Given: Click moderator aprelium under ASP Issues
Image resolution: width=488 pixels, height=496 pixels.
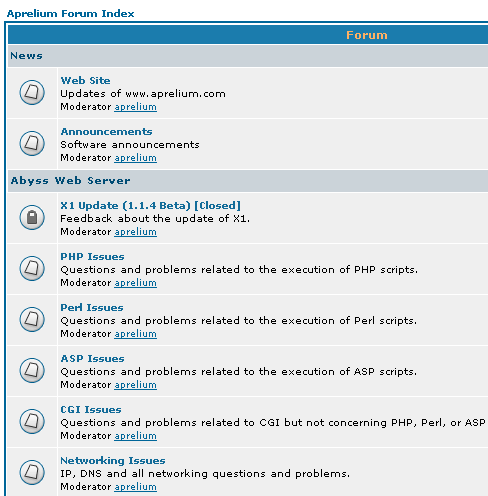Looking at the screenshot, I should 135,385.
